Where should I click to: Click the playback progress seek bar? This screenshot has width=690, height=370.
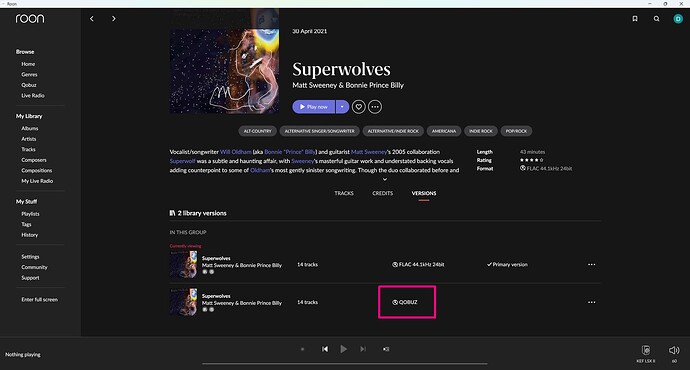[x=345, y=364]
